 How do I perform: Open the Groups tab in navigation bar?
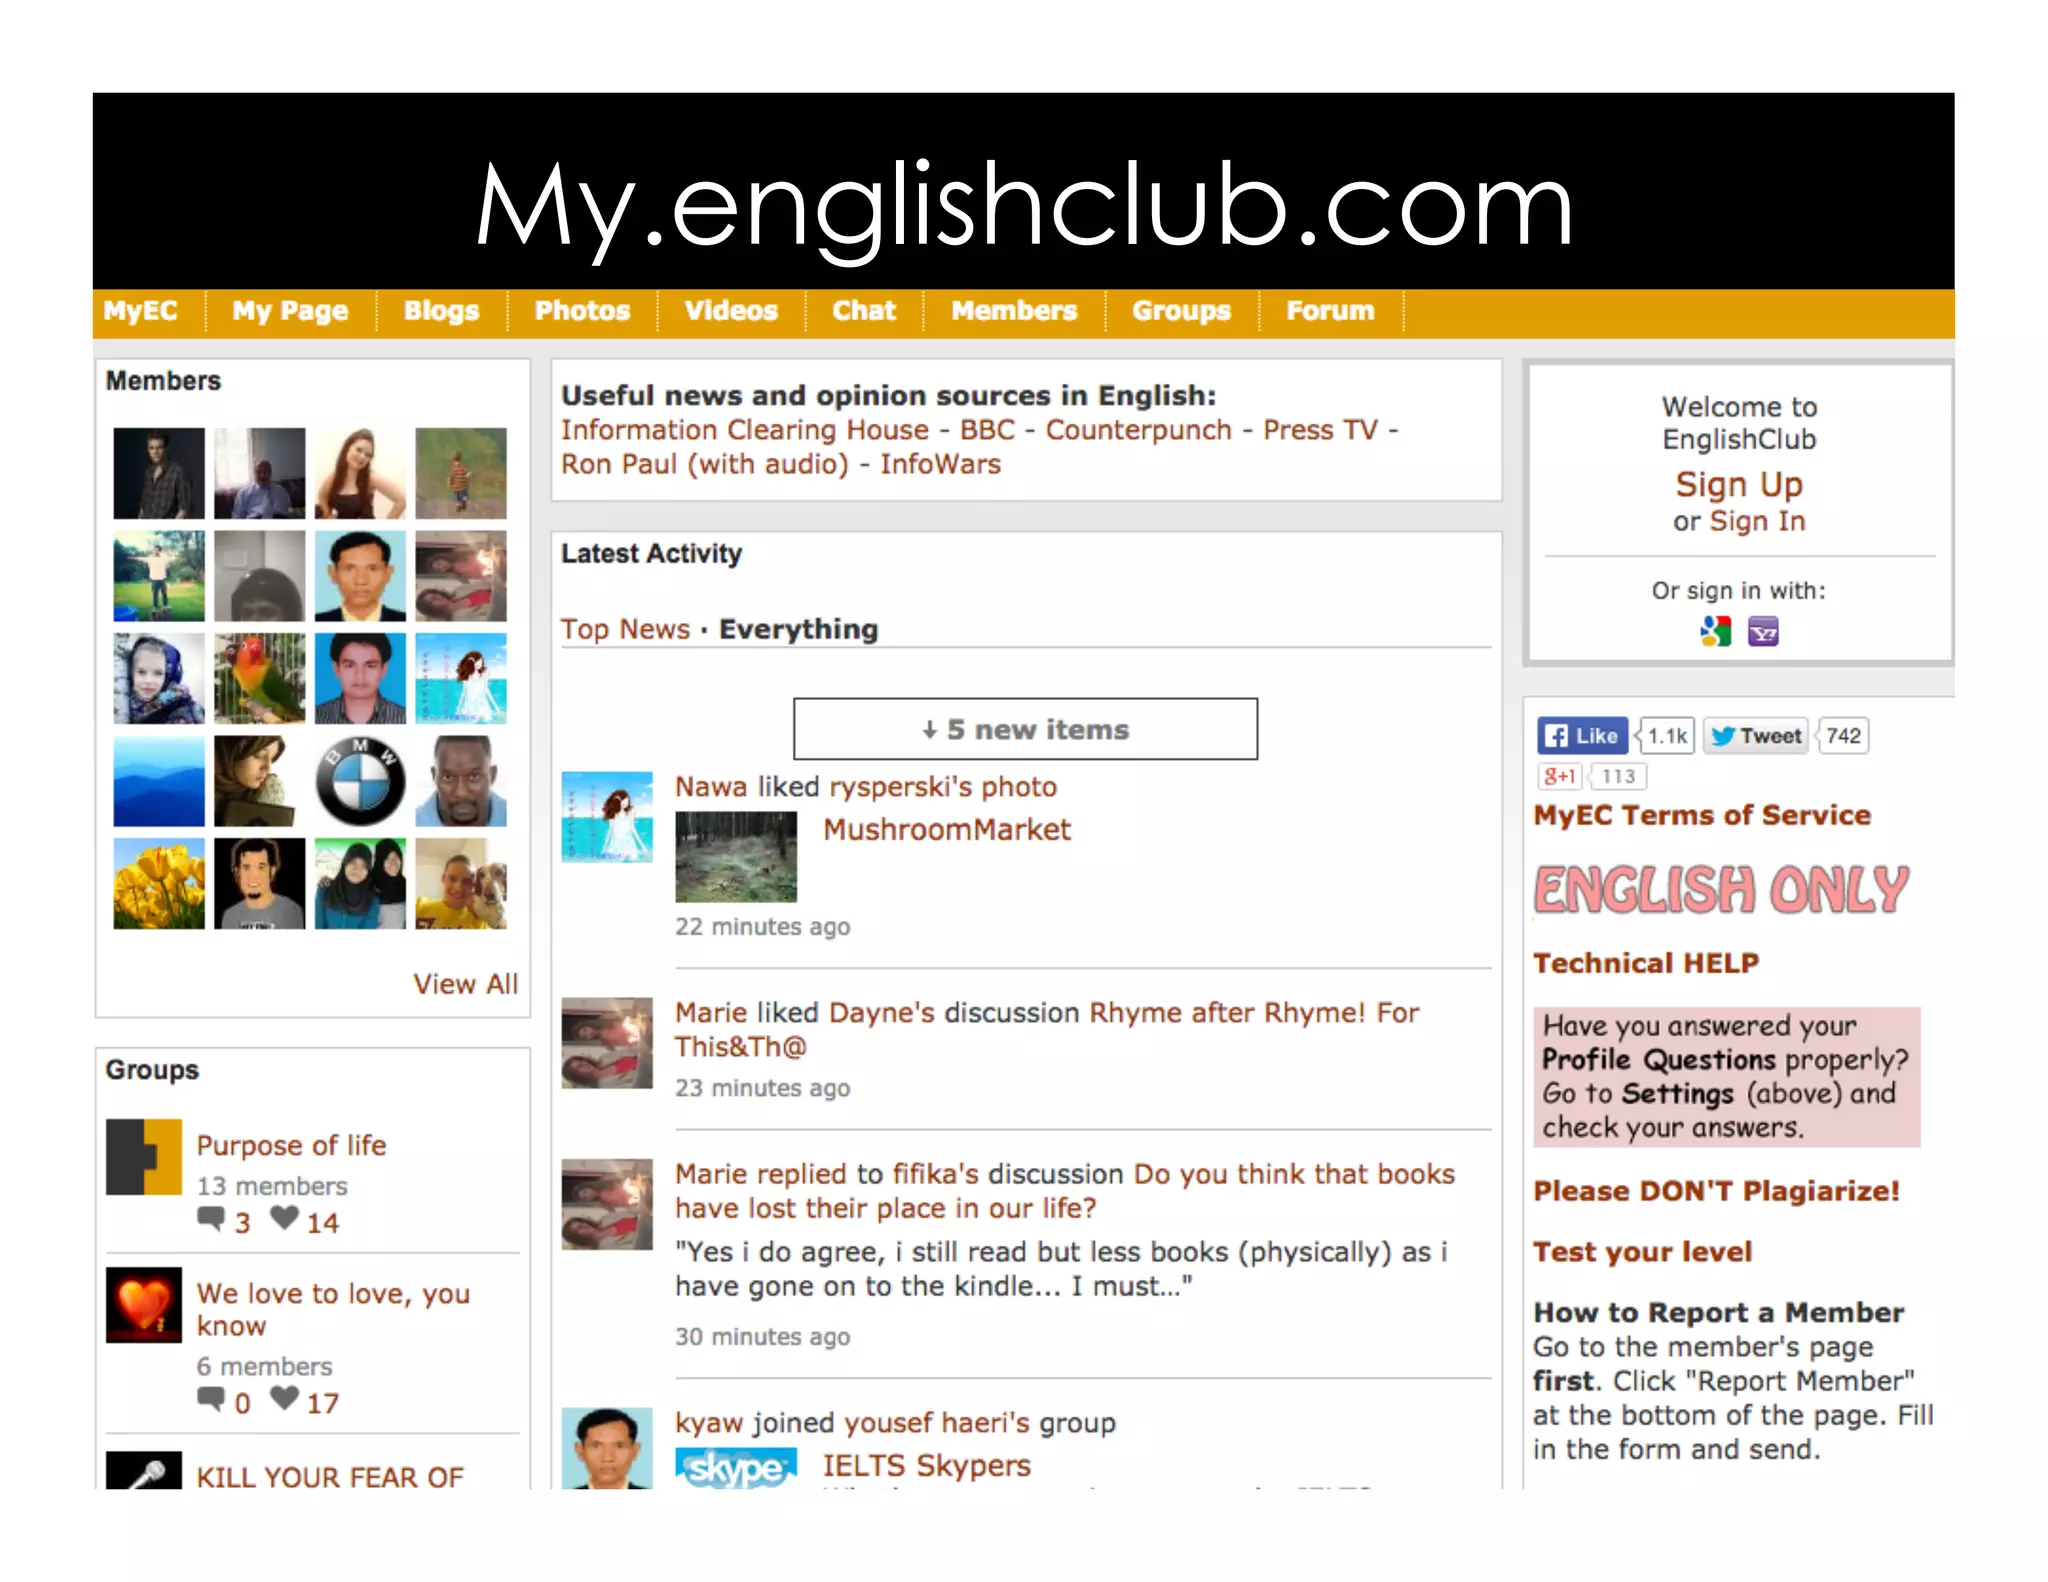pyautogui.click(x=1181, y=311)
